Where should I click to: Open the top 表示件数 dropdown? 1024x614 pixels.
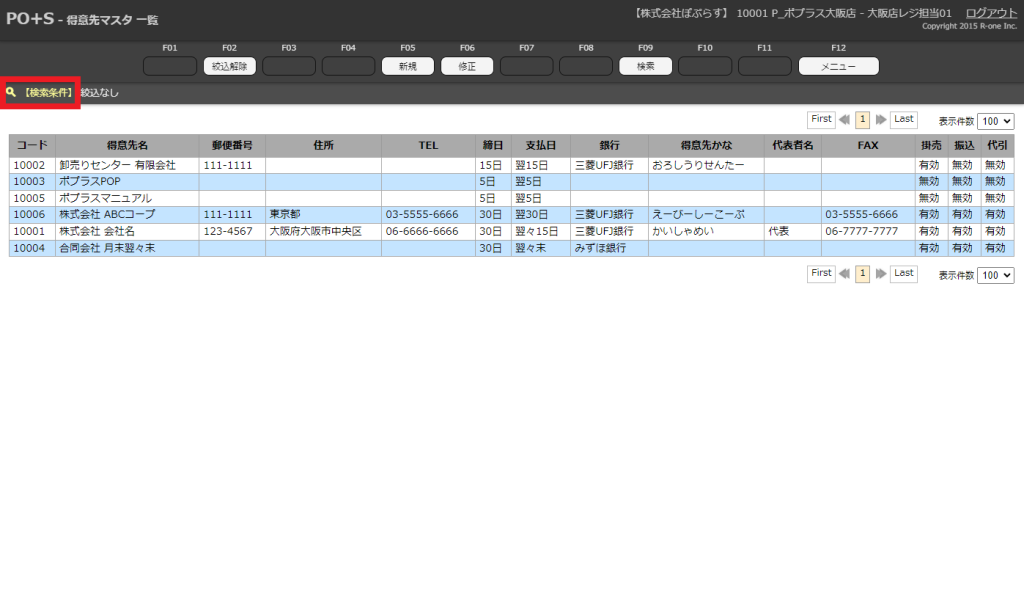click(995, 120)
